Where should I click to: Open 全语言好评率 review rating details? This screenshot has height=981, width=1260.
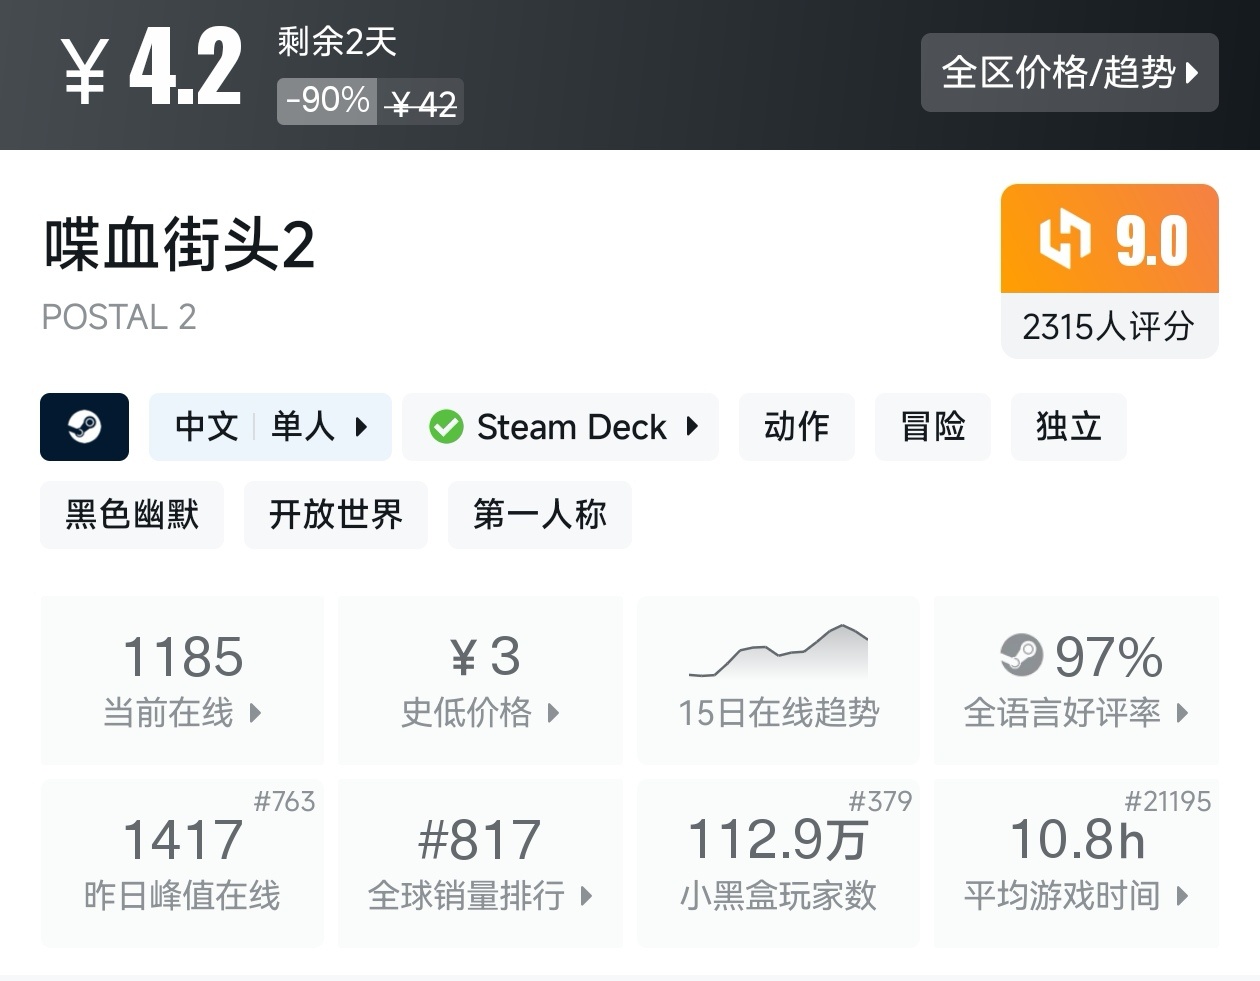point(1076,680)
